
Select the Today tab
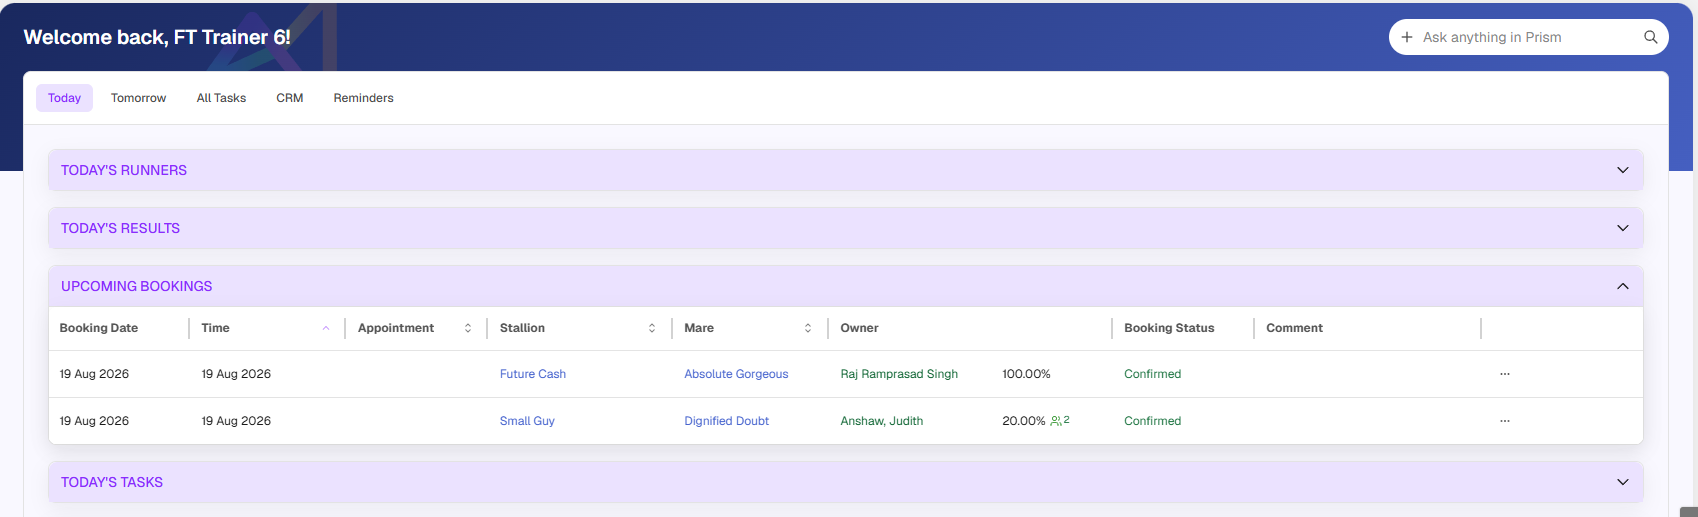(64, 98)
